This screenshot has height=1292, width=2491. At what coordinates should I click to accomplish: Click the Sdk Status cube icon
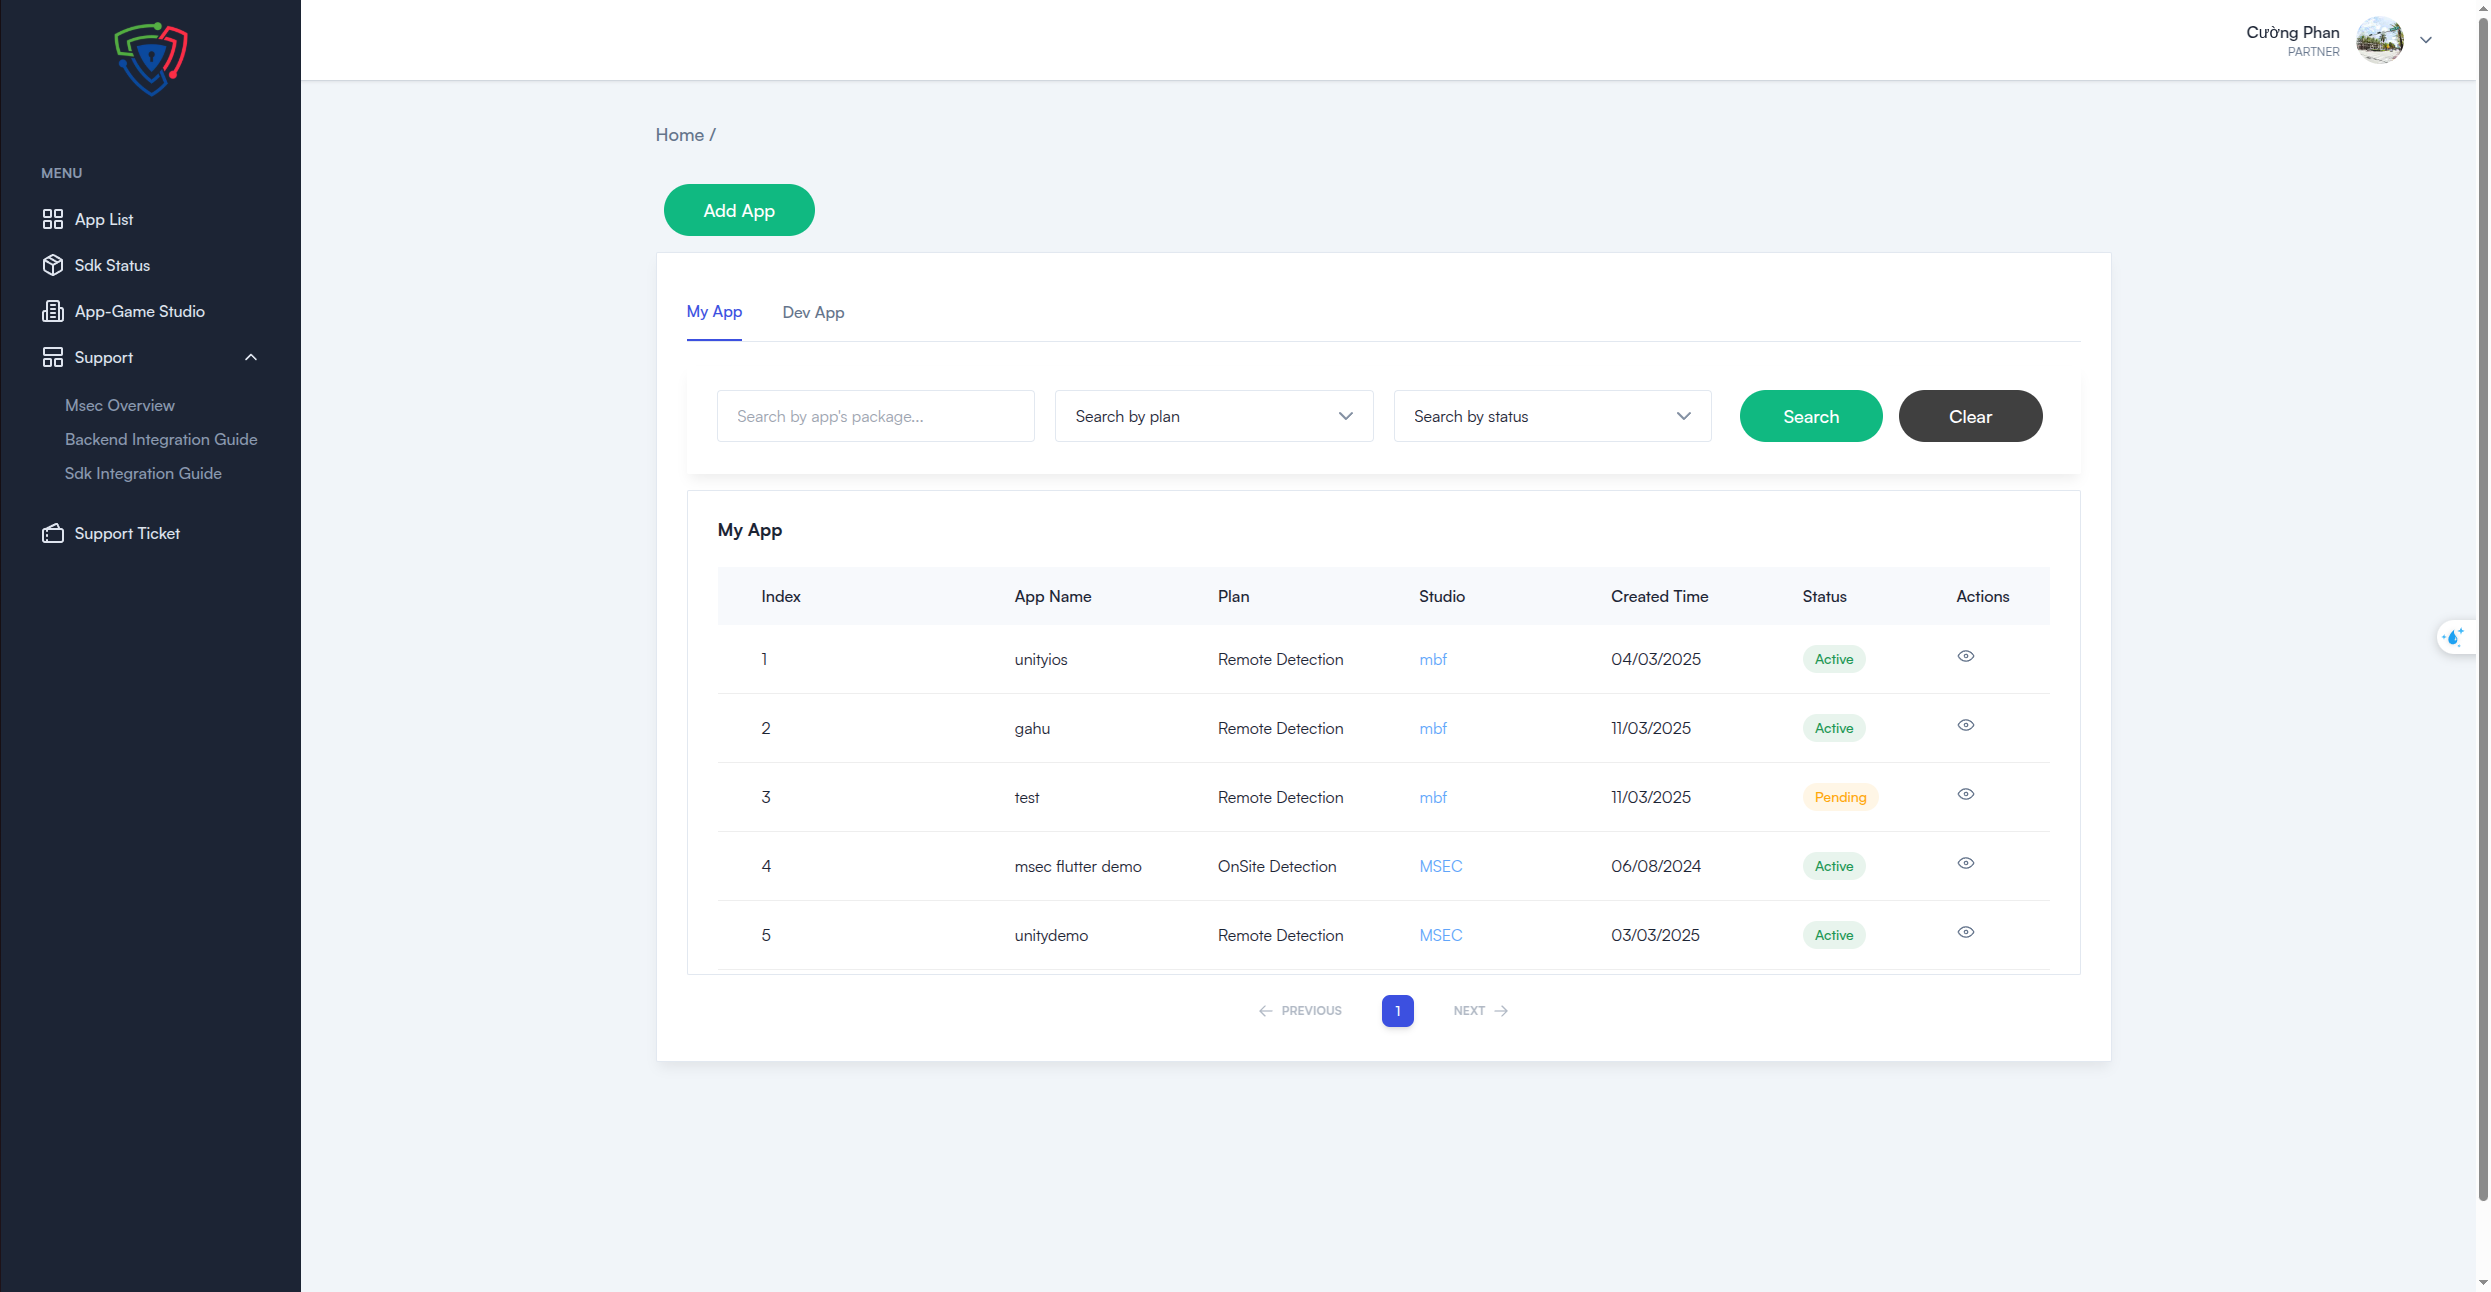tap(53, 265)
